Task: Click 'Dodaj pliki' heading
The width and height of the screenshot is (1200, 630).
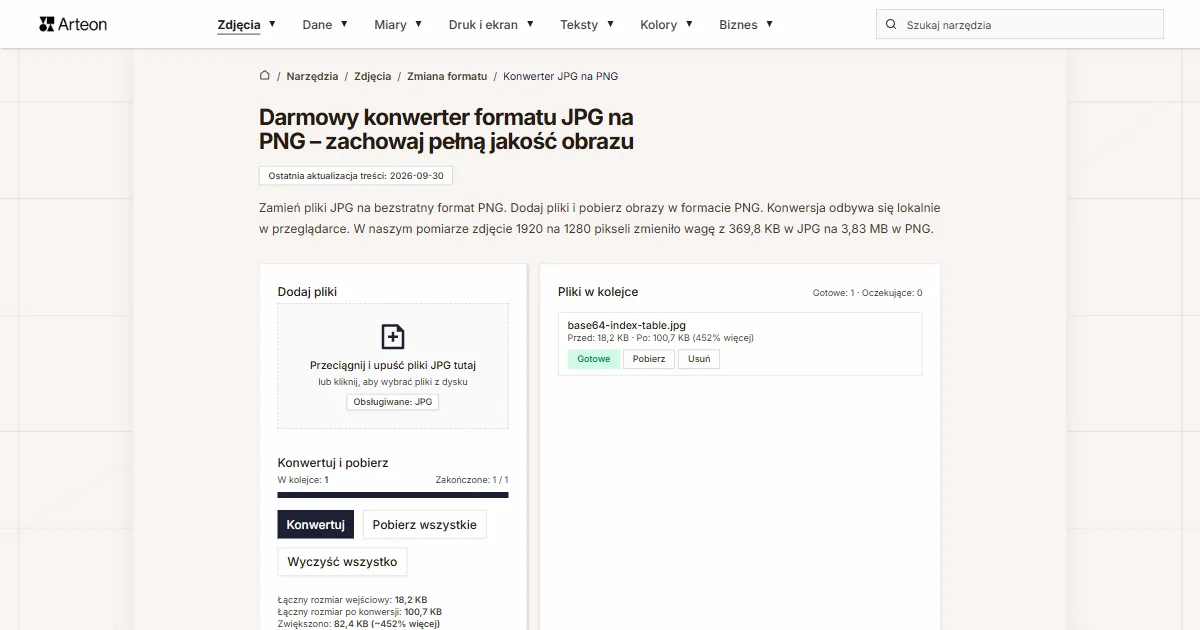Action: coord(307,292)
